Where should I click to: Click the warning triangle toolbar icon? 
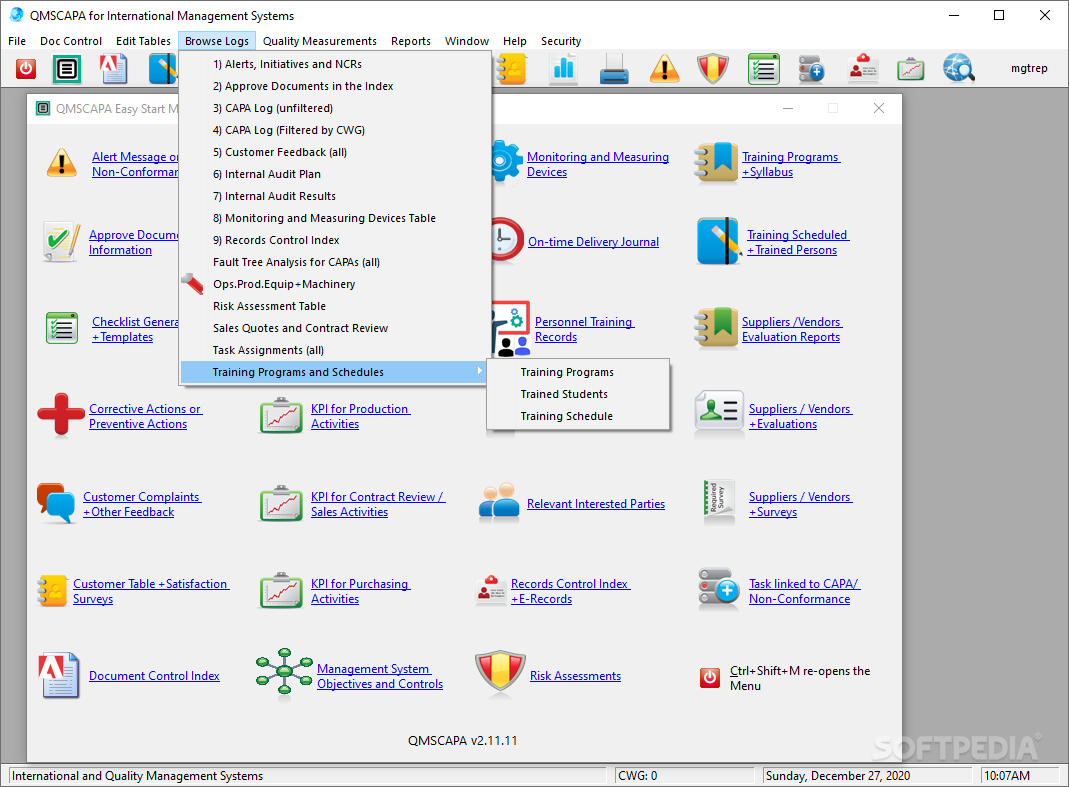tap(664, 69)
